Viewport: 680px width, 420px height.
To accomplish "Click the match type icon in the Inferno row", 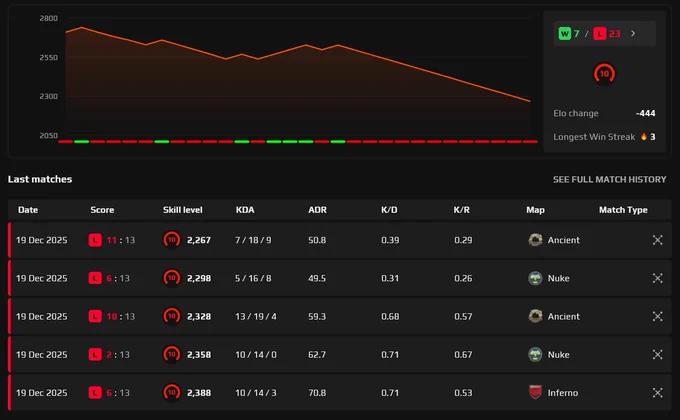I will tap(657, 393).
